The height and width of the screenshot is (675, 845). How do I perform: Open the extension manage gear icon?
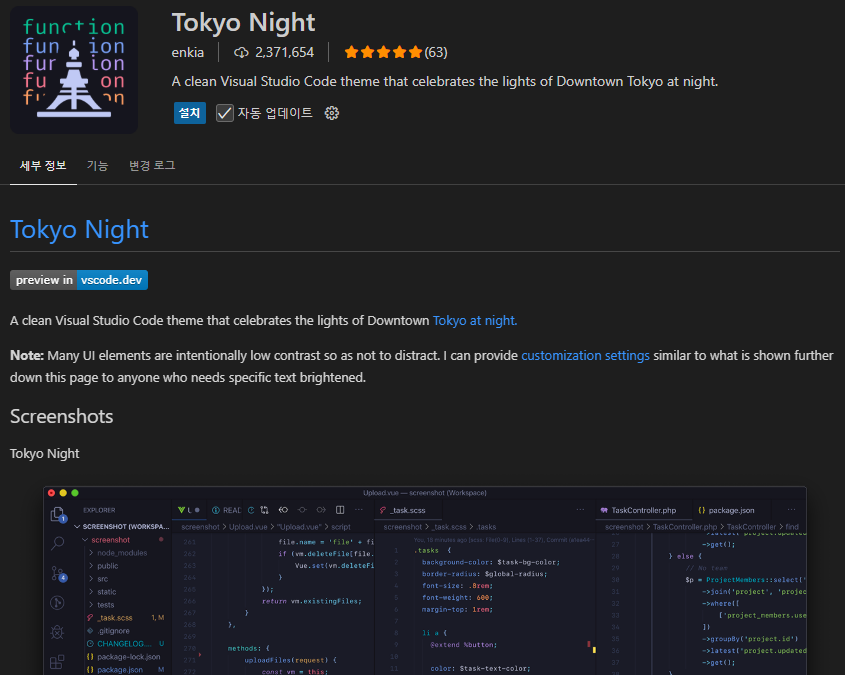pos(331,113)
